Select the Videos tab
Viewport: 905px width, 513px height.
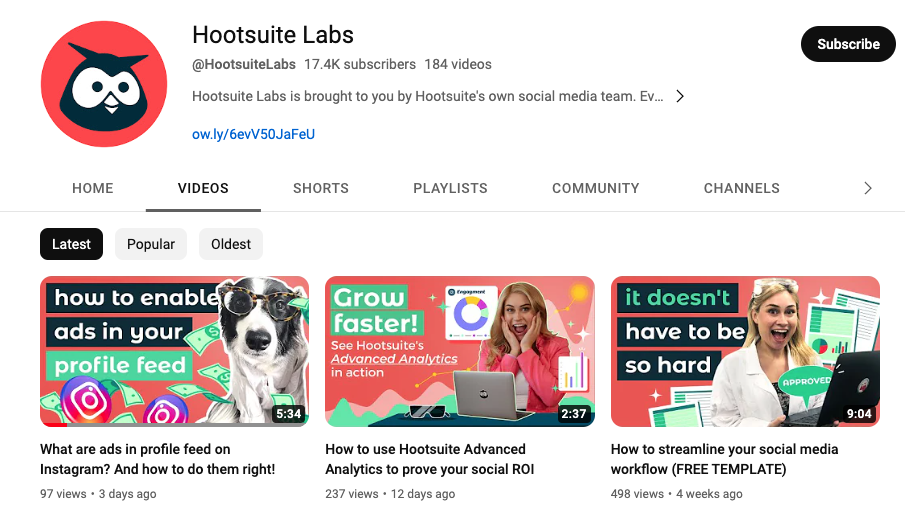tap(203, 188)
